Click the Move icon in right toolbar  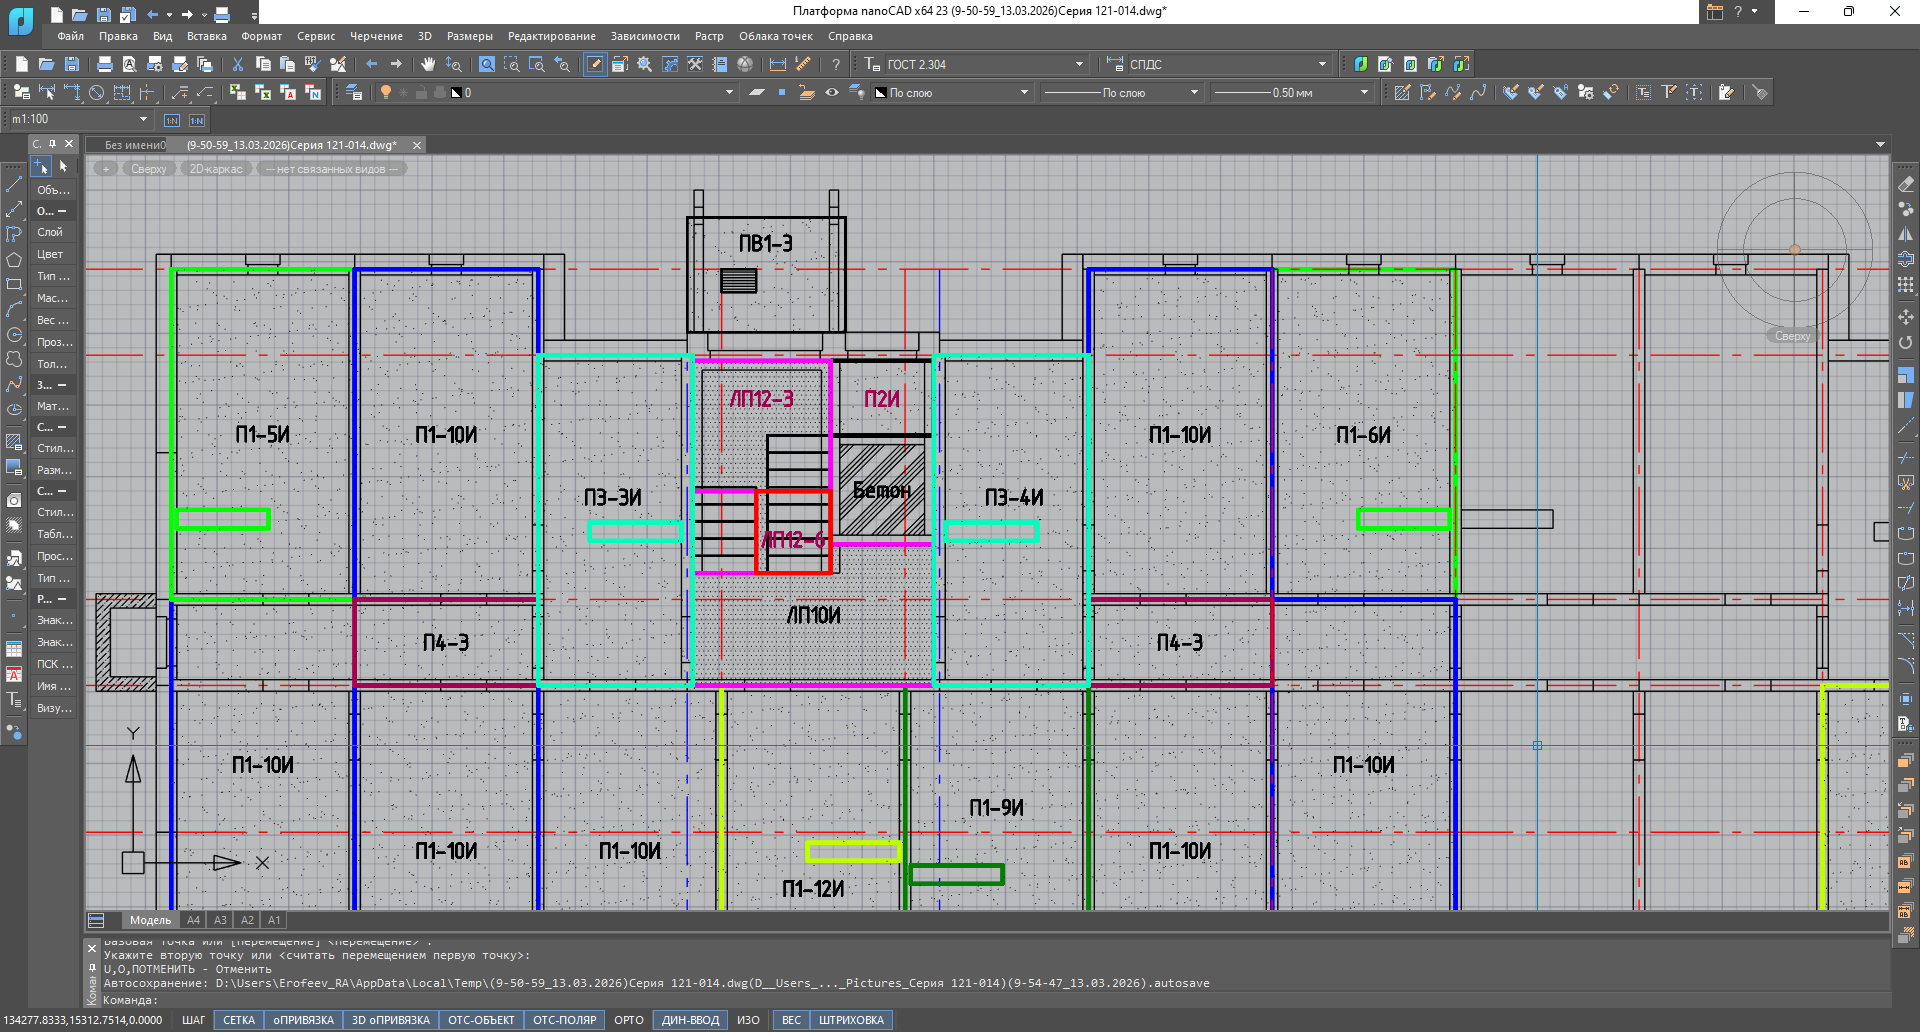pos(1906,317)
